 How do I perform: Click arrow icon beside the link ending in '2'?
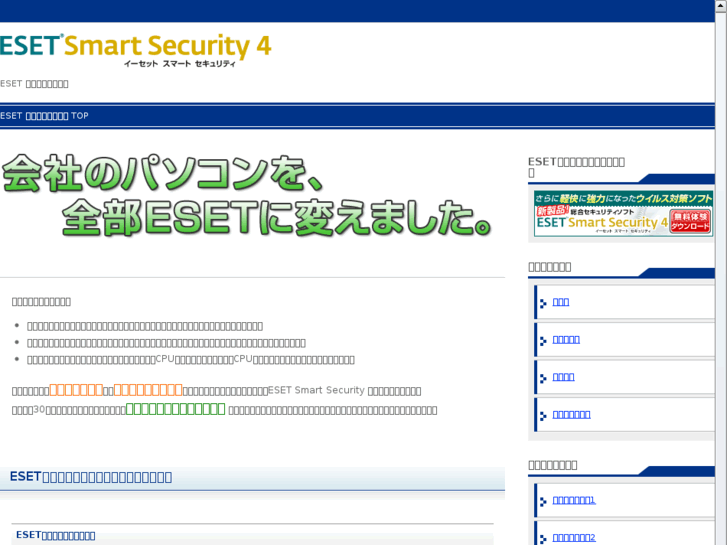[x=543, y=539]
